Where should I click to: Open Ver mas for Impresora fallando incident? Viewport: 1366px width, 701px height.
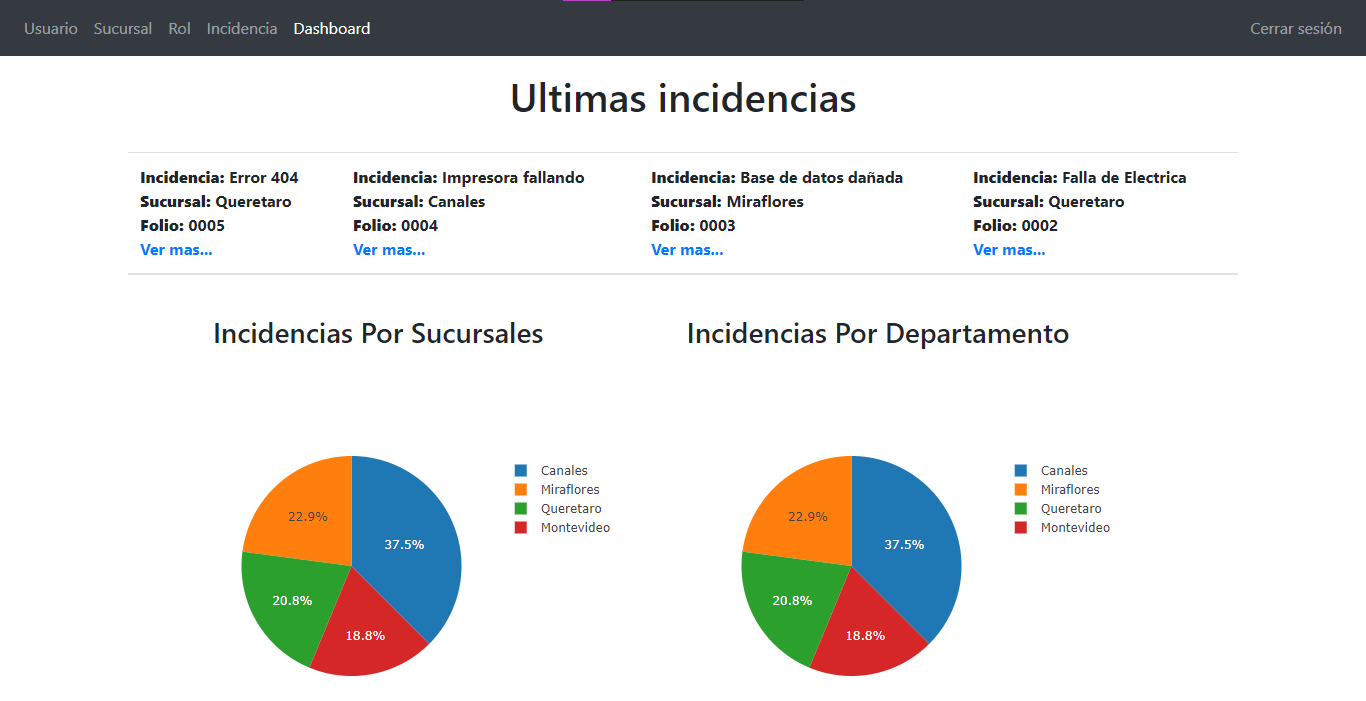coord(389,250)
